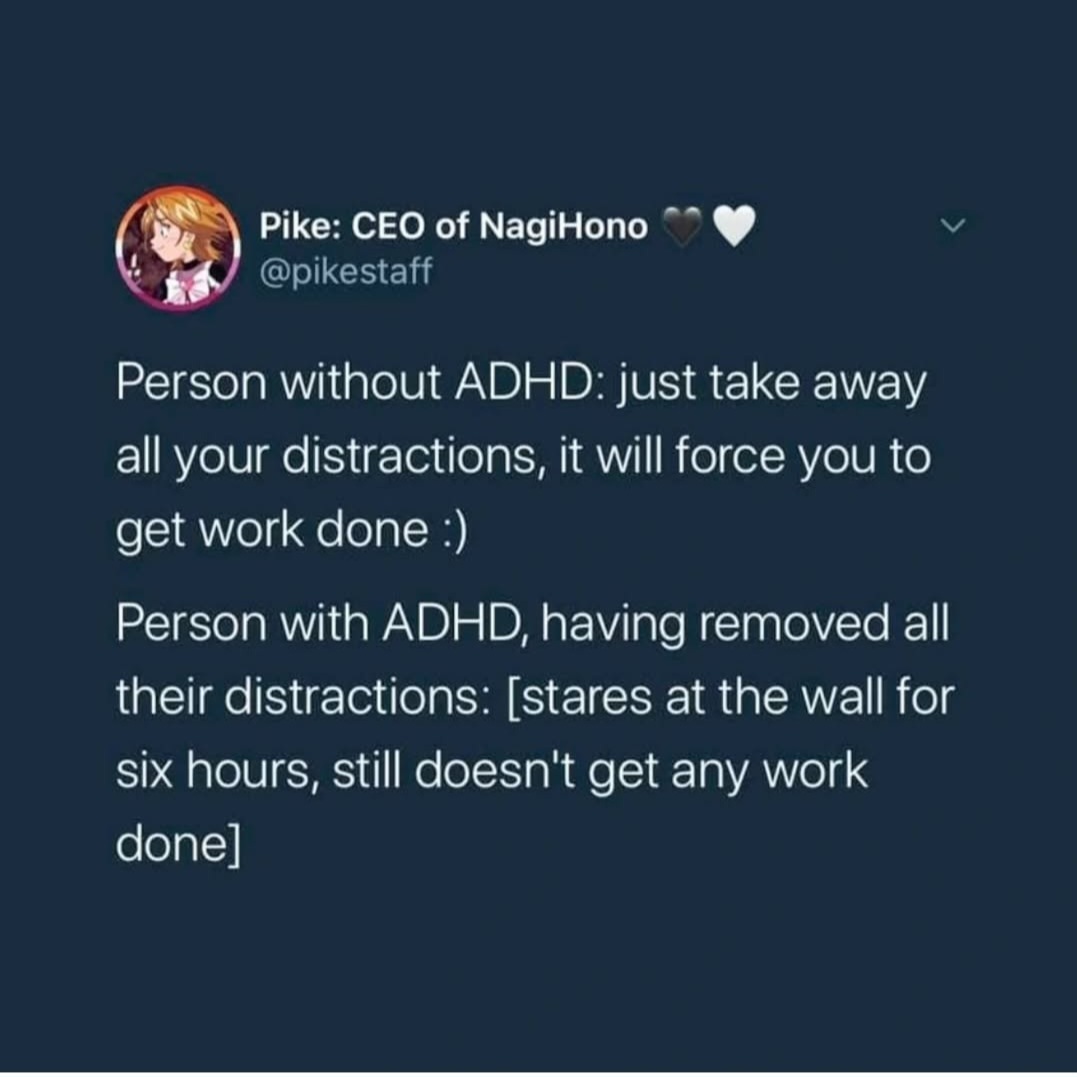The image size is (1077, 1077).
Task: Click the black heart emoji
Action: [x=682, y=227]
